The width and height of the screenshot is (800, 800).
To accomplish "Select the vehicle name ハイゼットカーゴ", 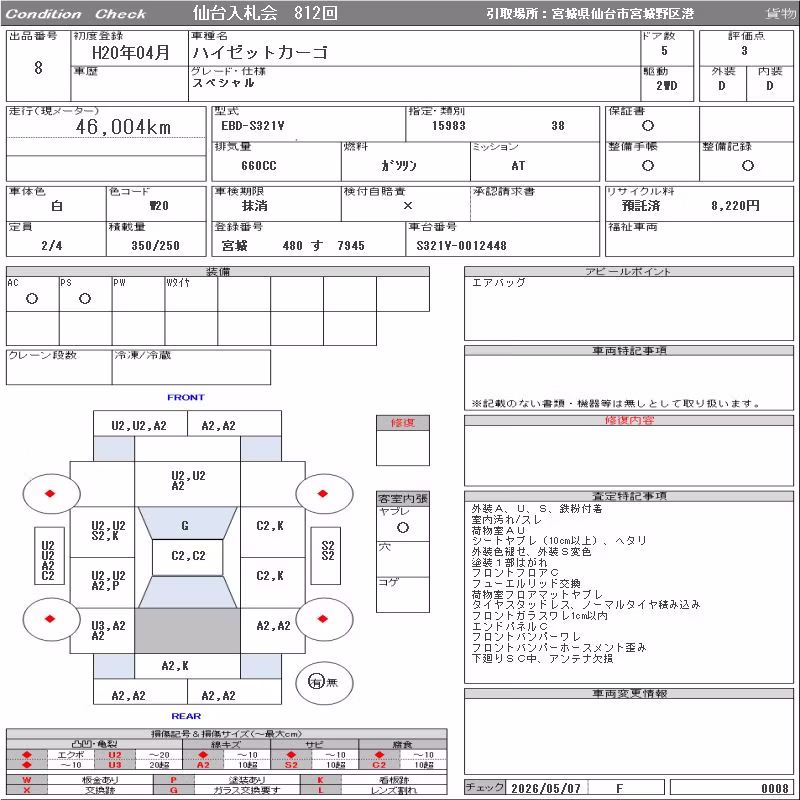I will pos(260,52).
